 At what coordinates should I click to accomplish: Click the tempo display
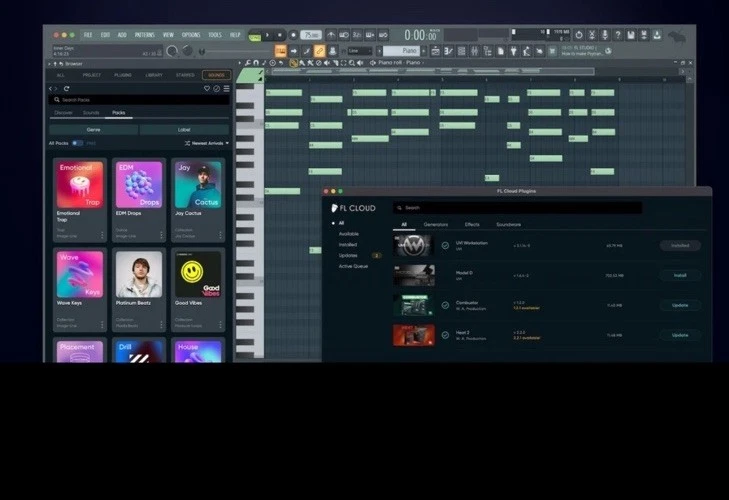coord(311,35)
